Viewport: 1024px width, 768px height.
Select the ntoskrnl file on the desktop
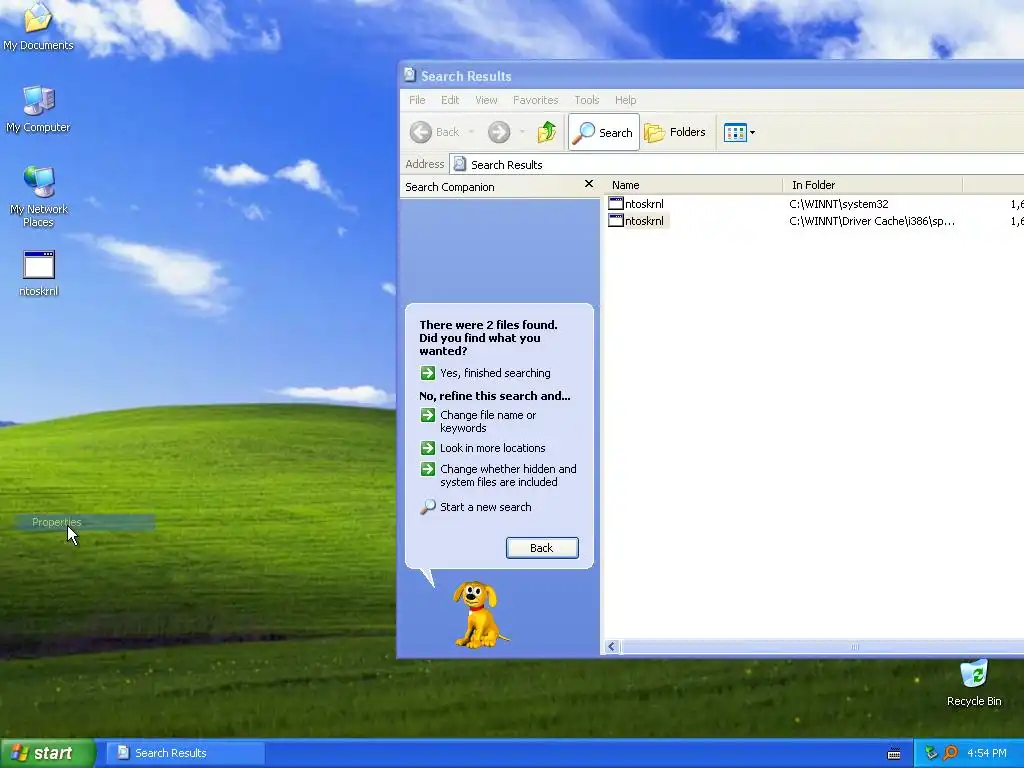click(x=39, y=273)
